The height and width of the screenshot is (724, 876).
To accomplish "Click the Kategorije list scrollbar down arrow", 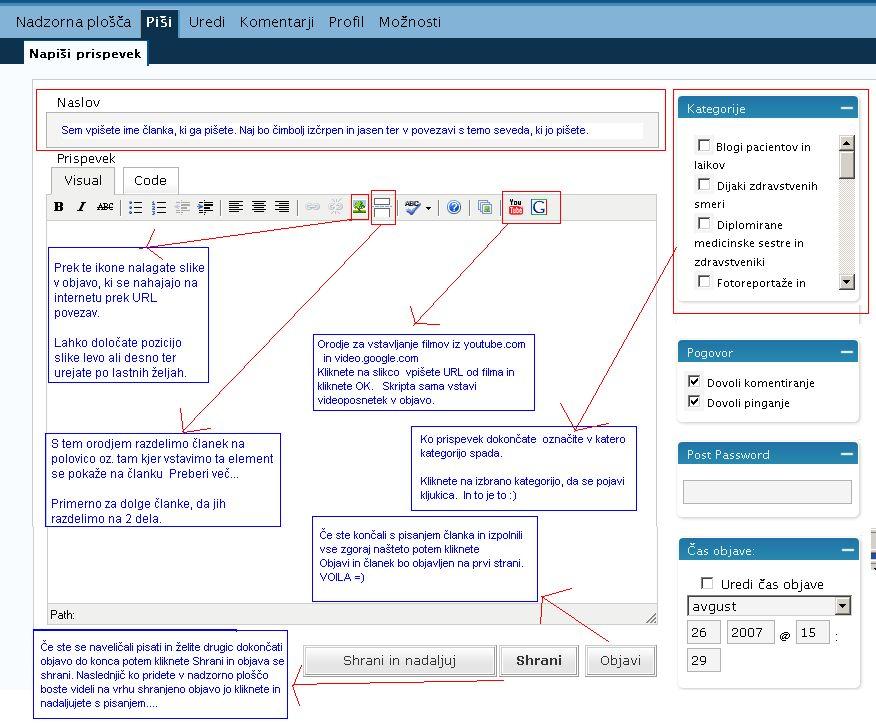I will (847, 283).
